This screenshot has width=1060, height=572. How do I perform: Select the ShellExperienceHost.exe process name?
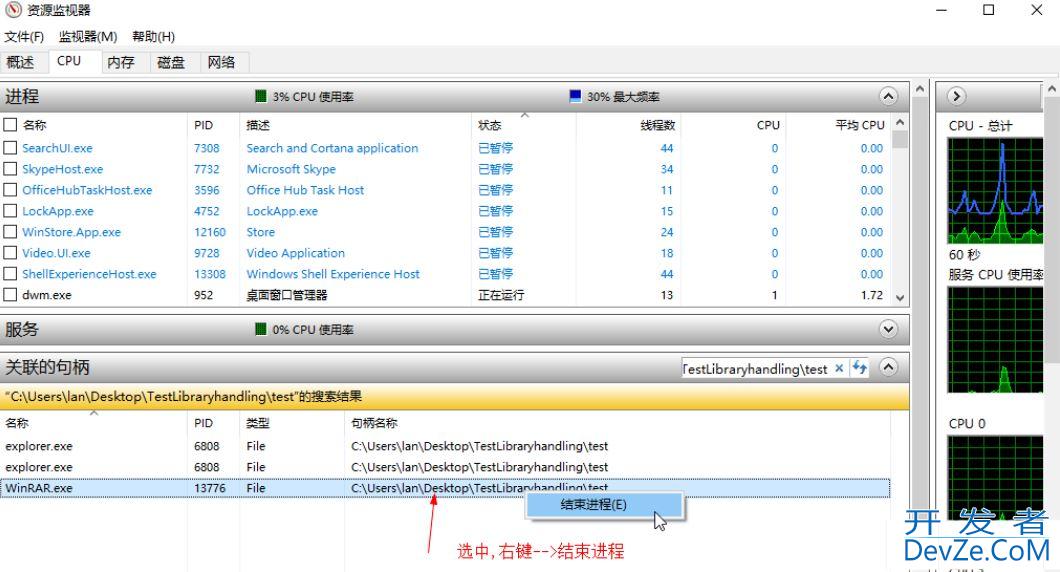click(89, 274)
